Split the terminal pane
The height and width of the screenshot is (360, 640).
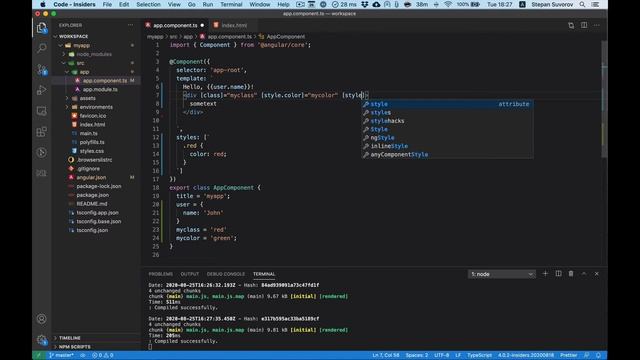pyautogui.click(x=558, y=274)
